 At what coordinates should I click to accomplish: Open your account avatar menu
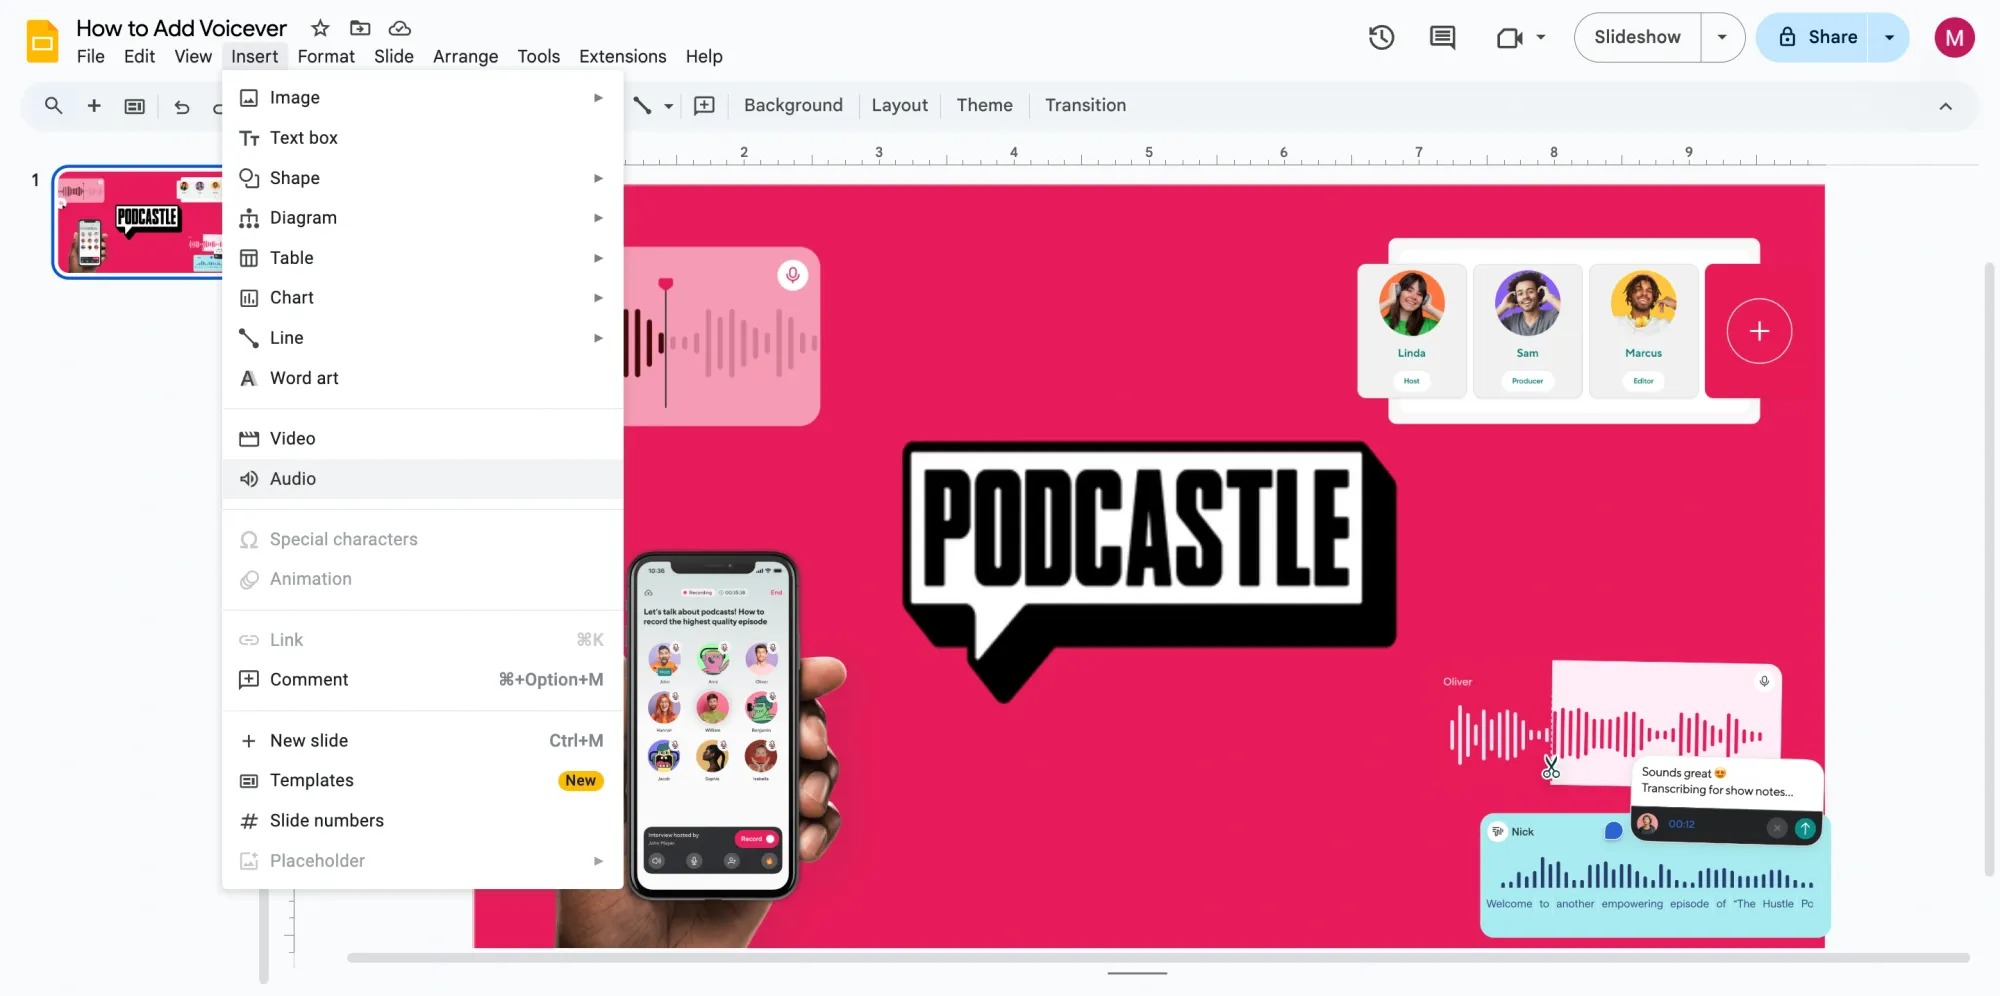click(x=1955, y=38)
